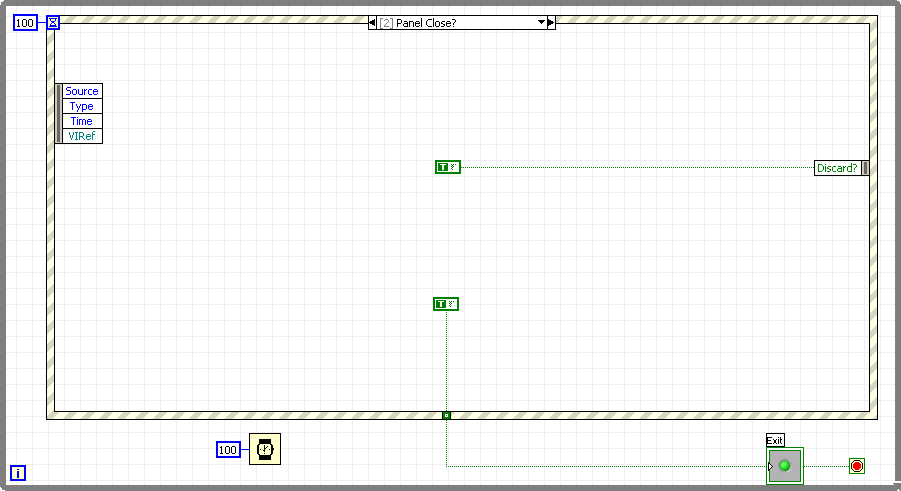Image resolution: width=901 pixels, height=491 pixels.
Task: Select the Exit boolean local terminal
Action: pos(785,466)
